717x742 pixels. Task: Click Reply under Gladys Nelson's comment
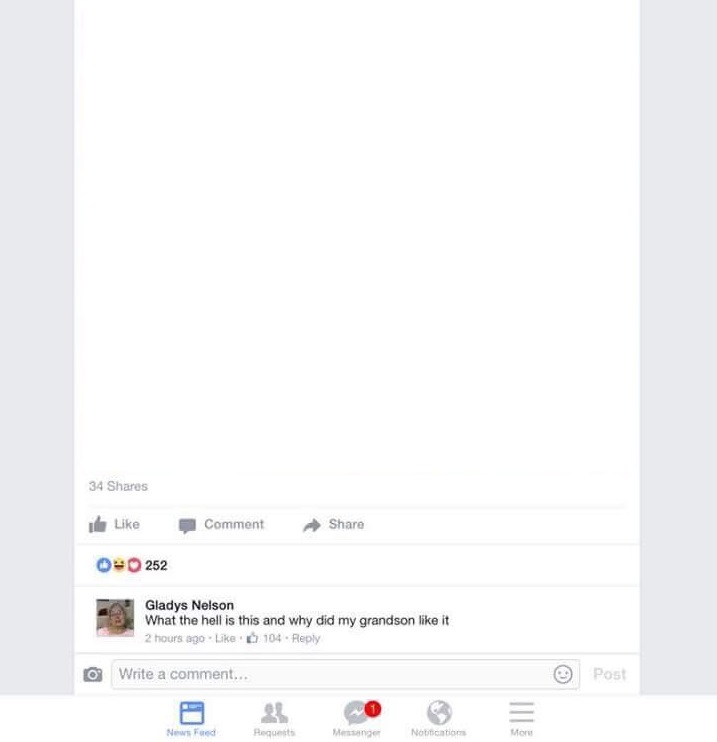(x=306, y=638)
